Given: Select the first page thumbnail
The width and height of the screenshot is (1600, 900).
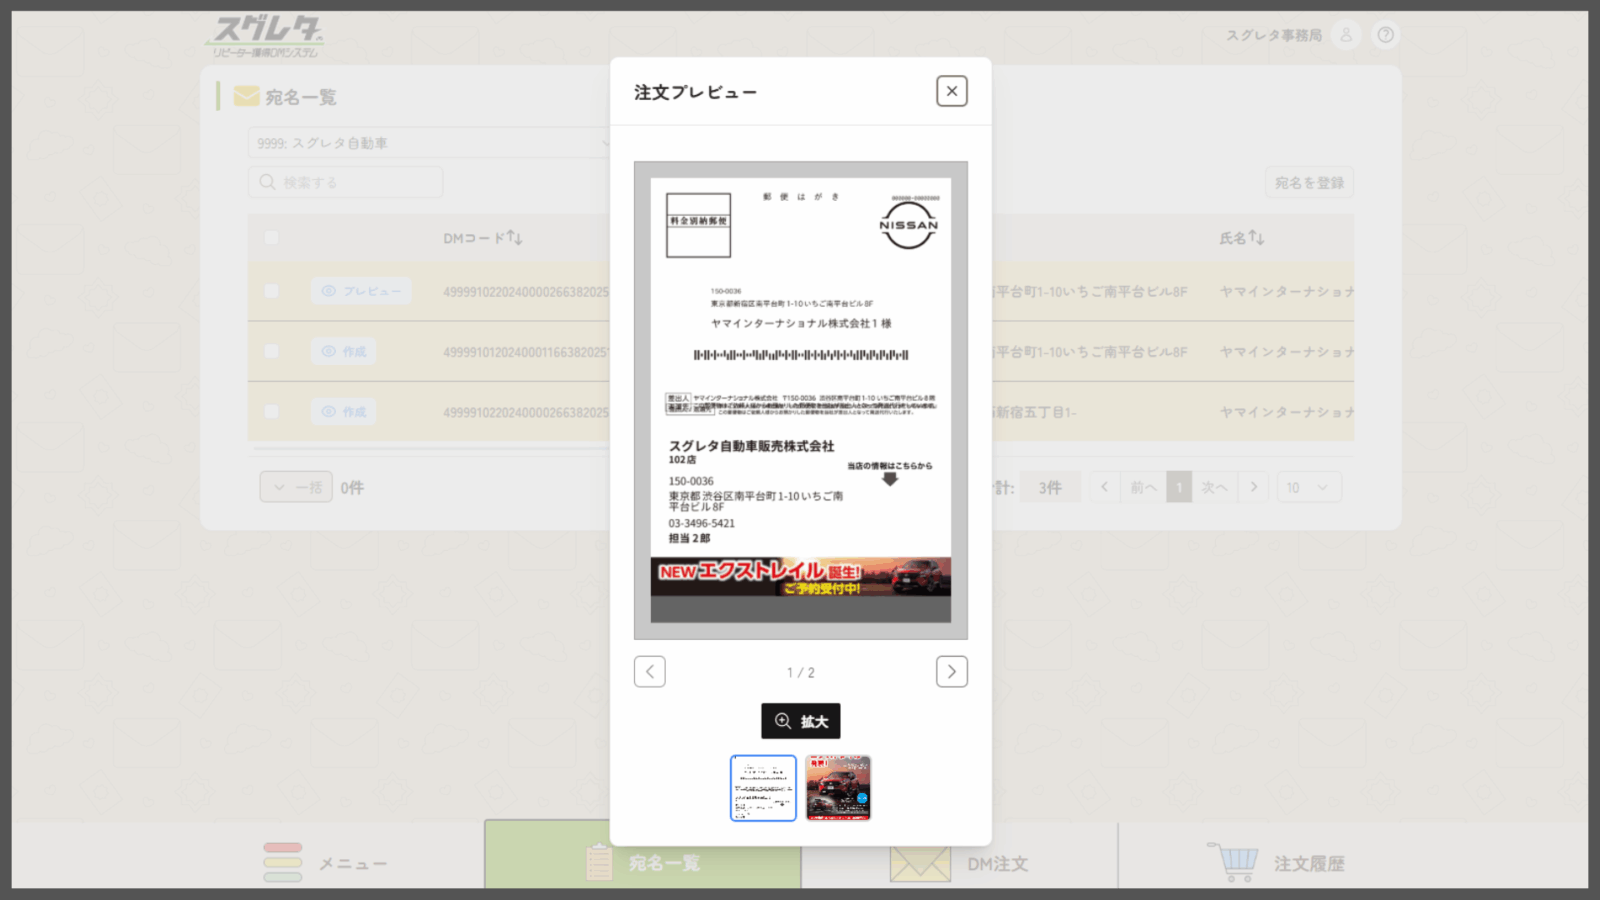Looking at the screenshot, I should click(763, 788).
